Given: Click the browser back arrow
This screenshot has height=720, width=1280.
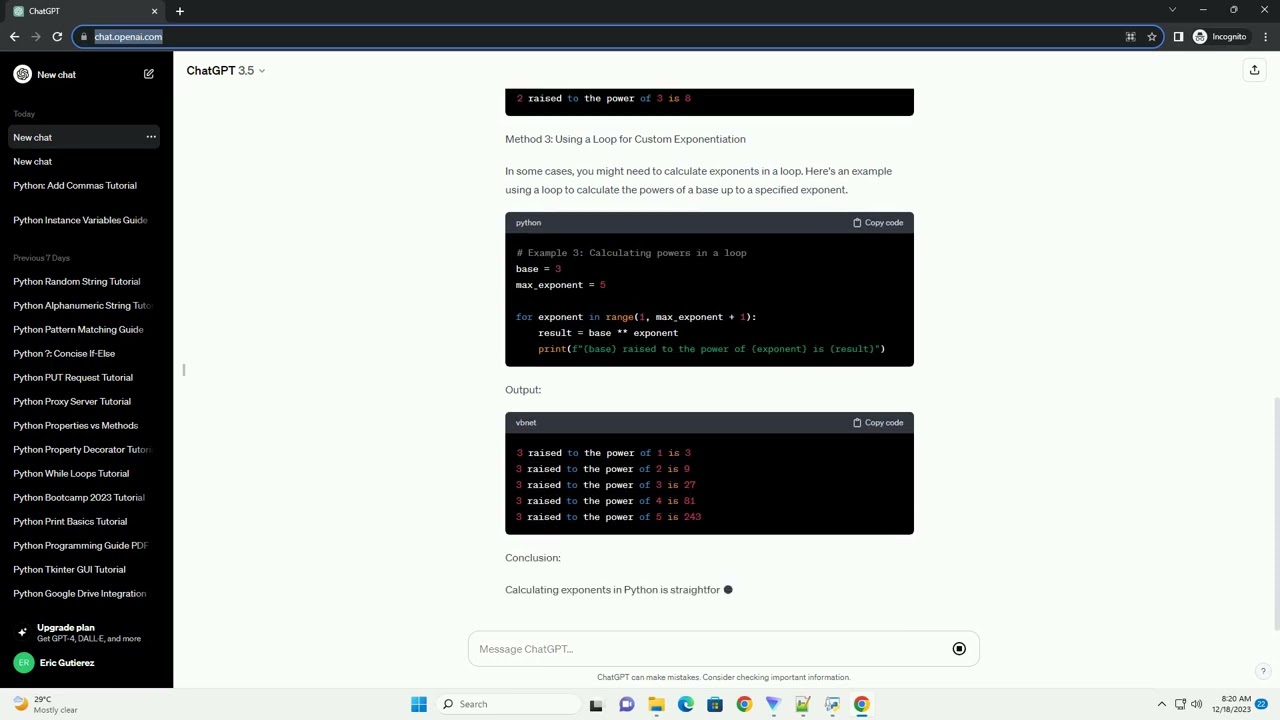Looking at the screenshot, I should tap(14, 37).
